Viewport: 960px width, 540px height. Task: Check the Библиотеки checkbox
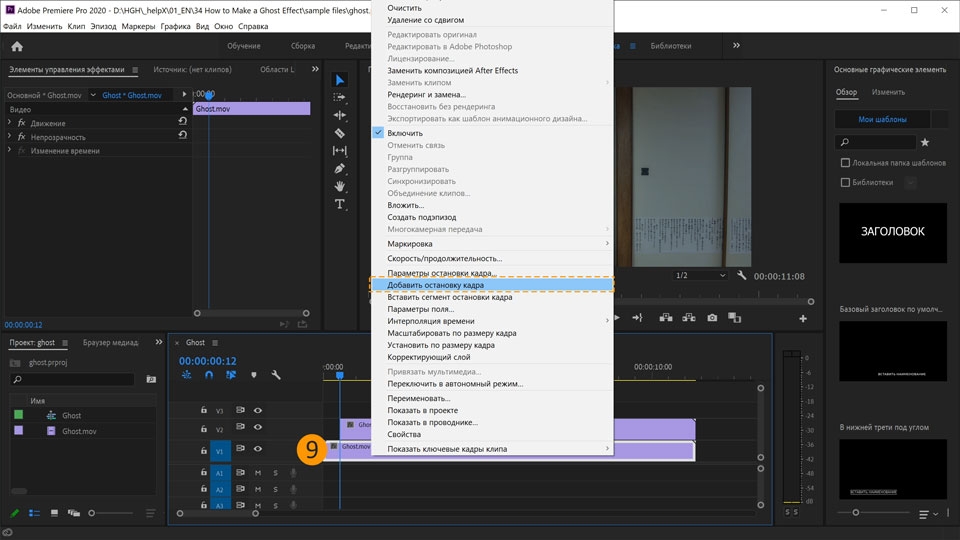(x=845, y=183)
